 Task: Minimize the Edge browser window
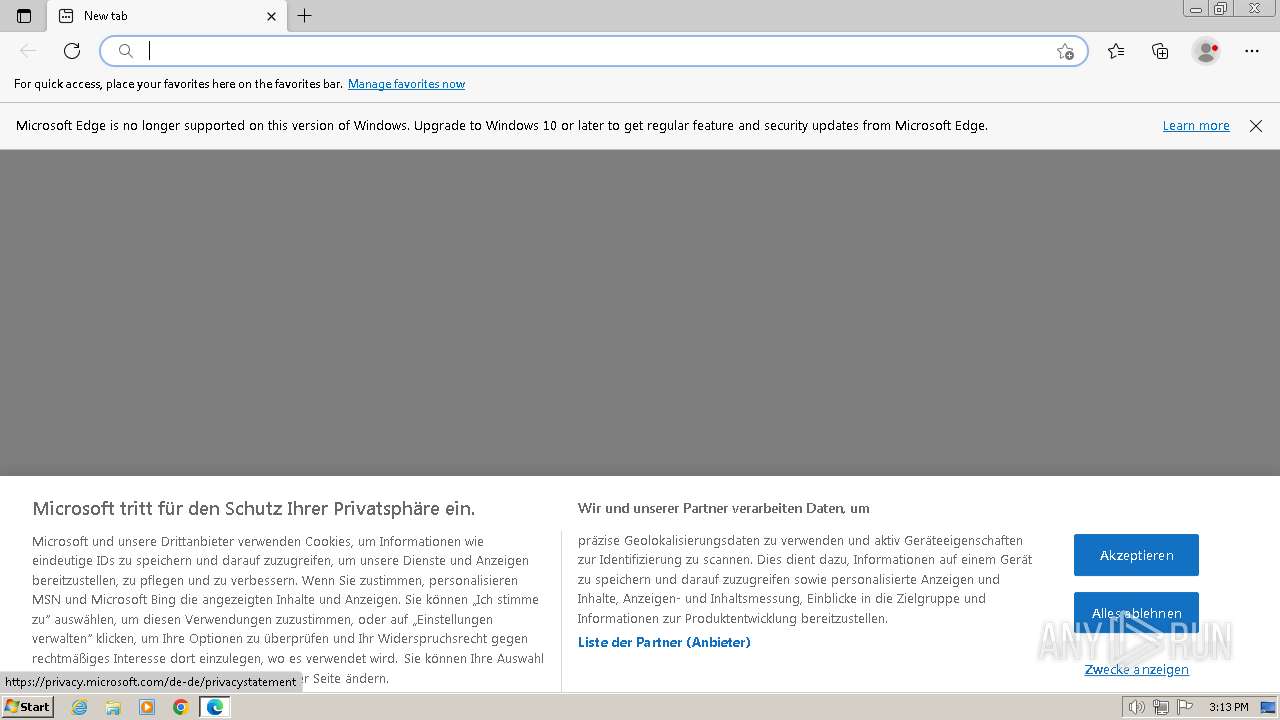point(1196,9)
